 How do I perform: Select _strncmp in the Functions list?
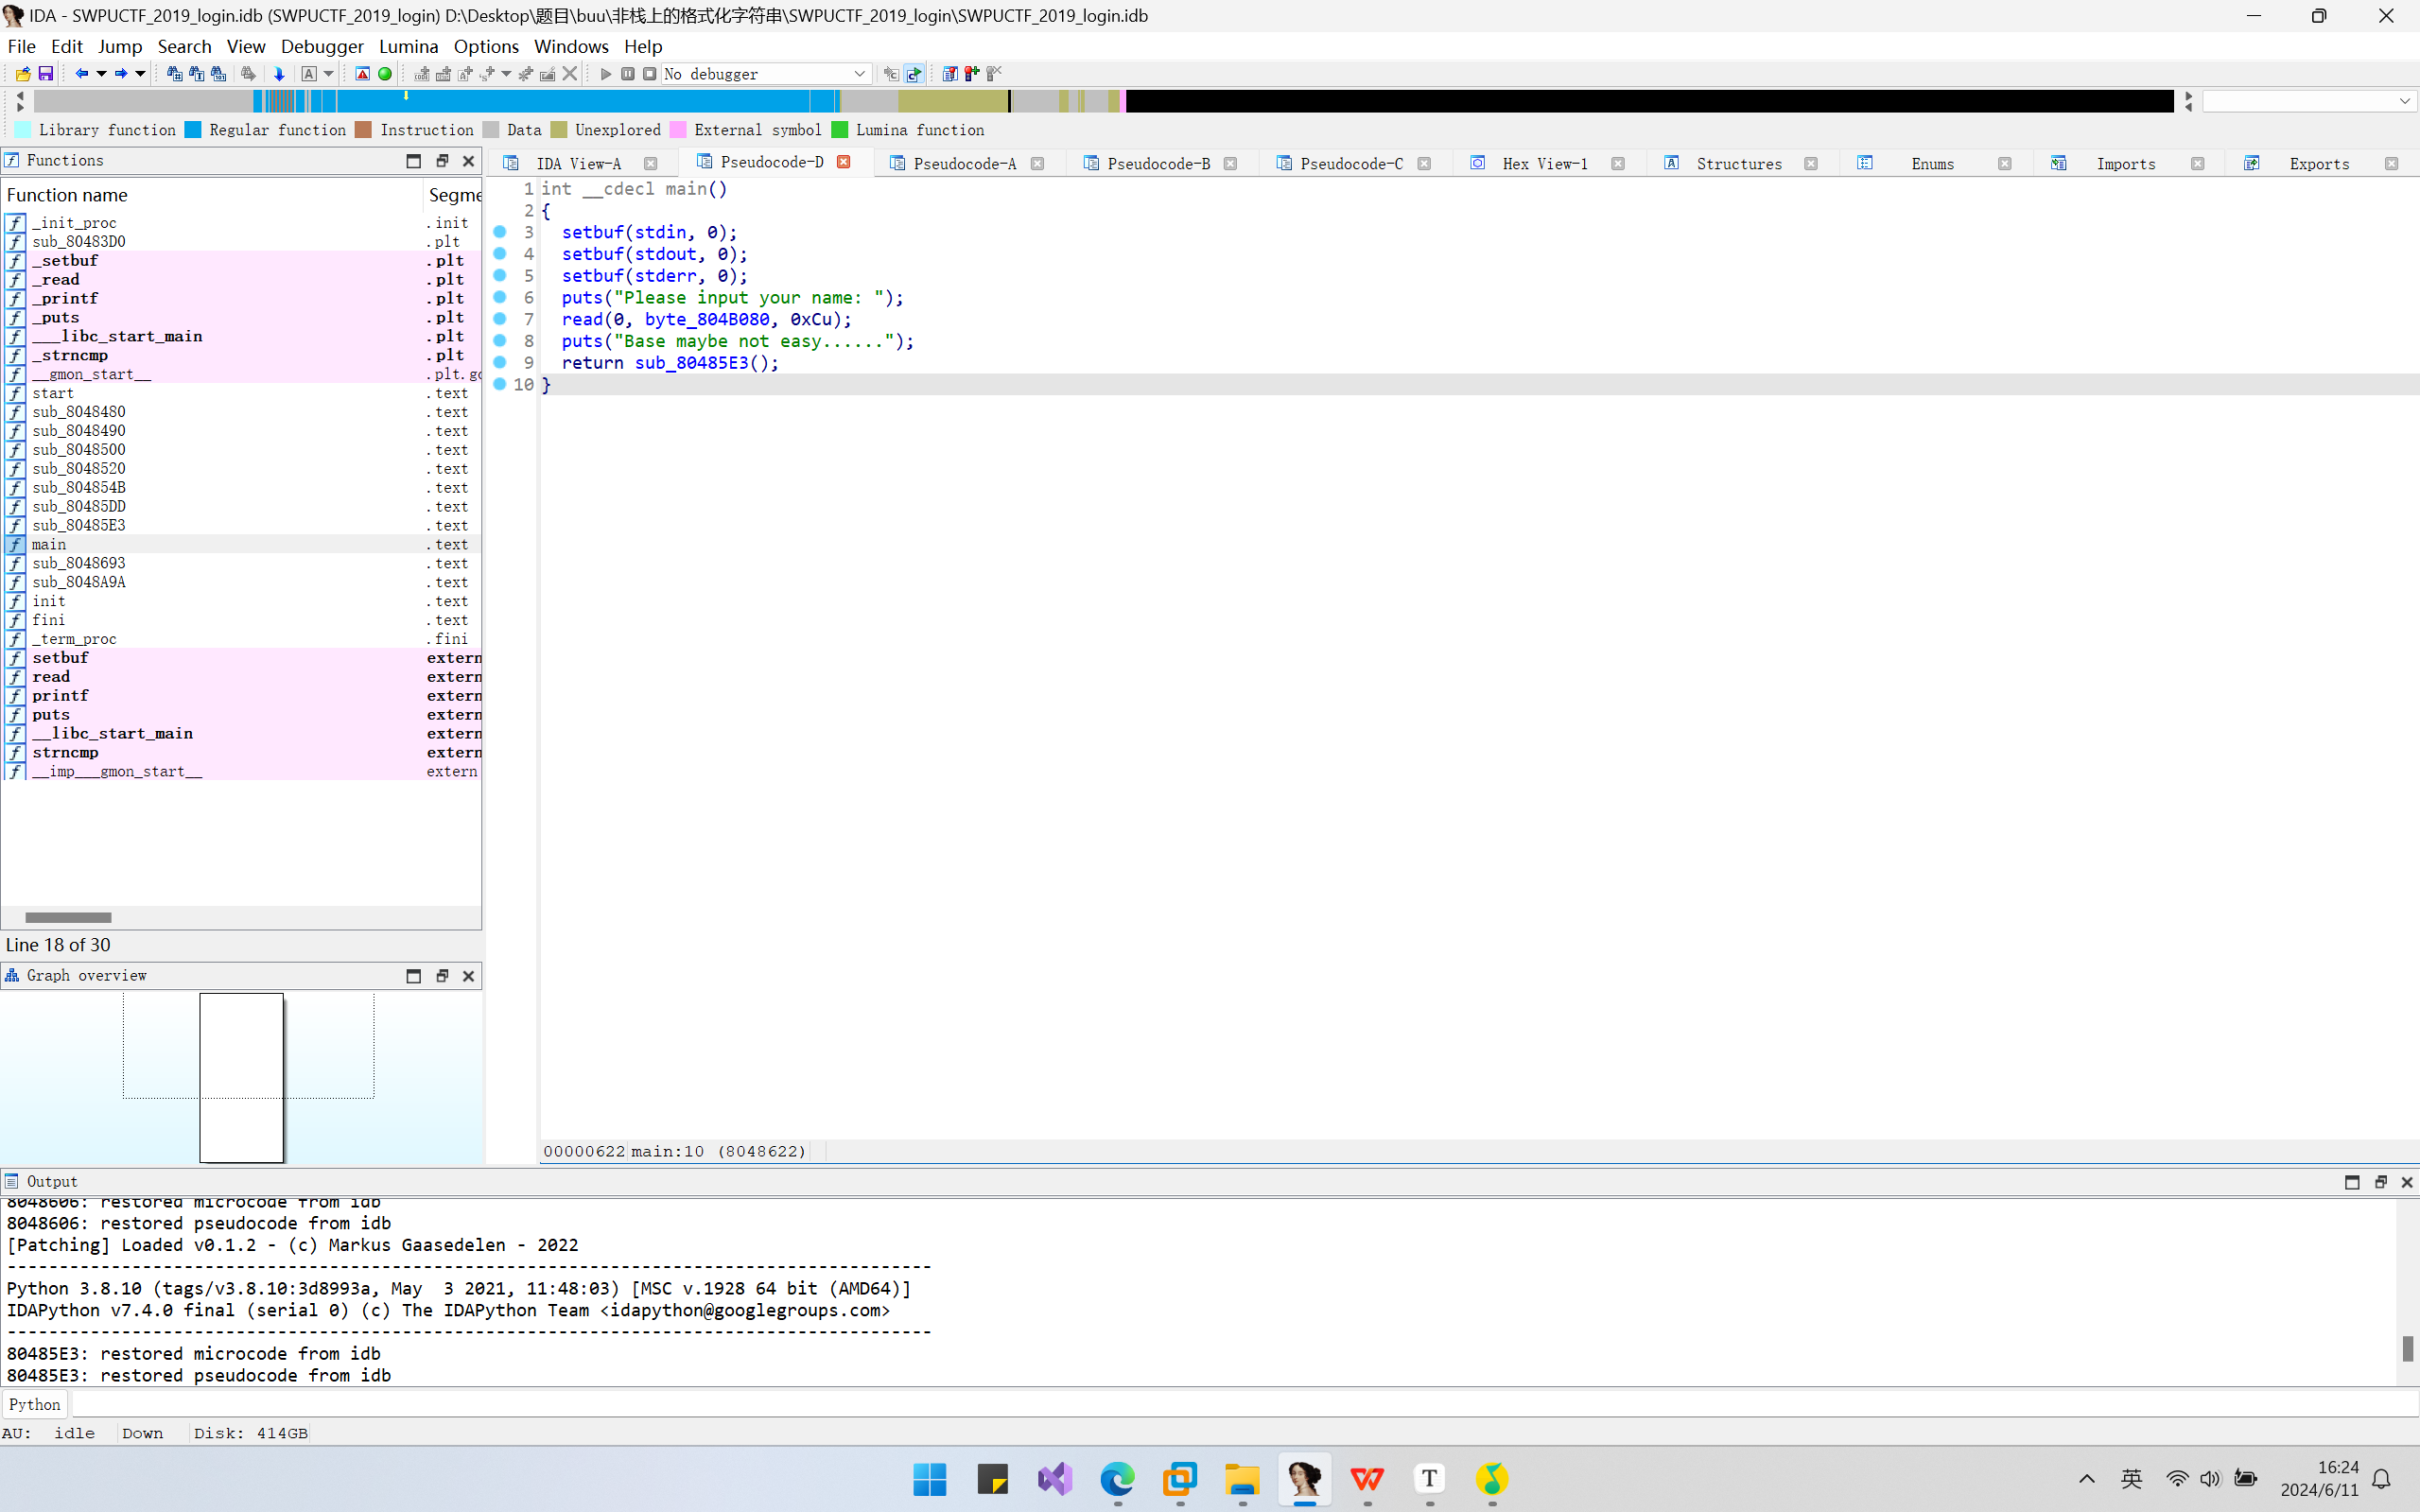coord(241,355)
